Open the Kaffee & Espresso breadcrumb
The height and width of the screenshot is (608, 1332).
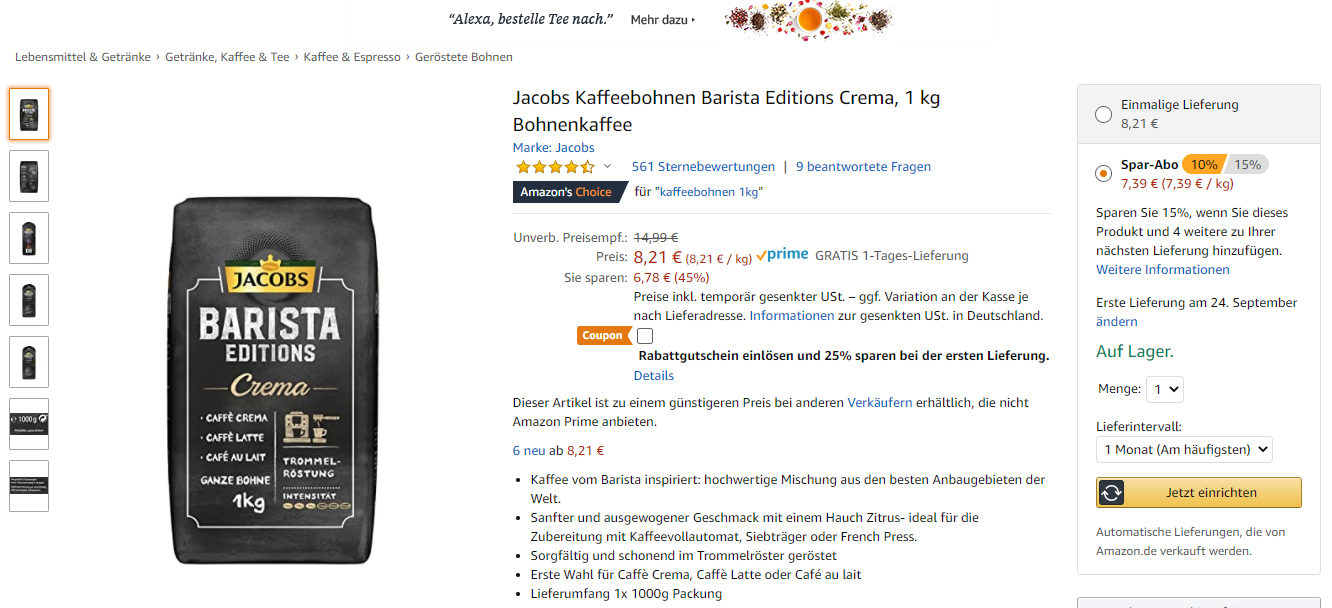pyautogui.click(x=352, y=57)
